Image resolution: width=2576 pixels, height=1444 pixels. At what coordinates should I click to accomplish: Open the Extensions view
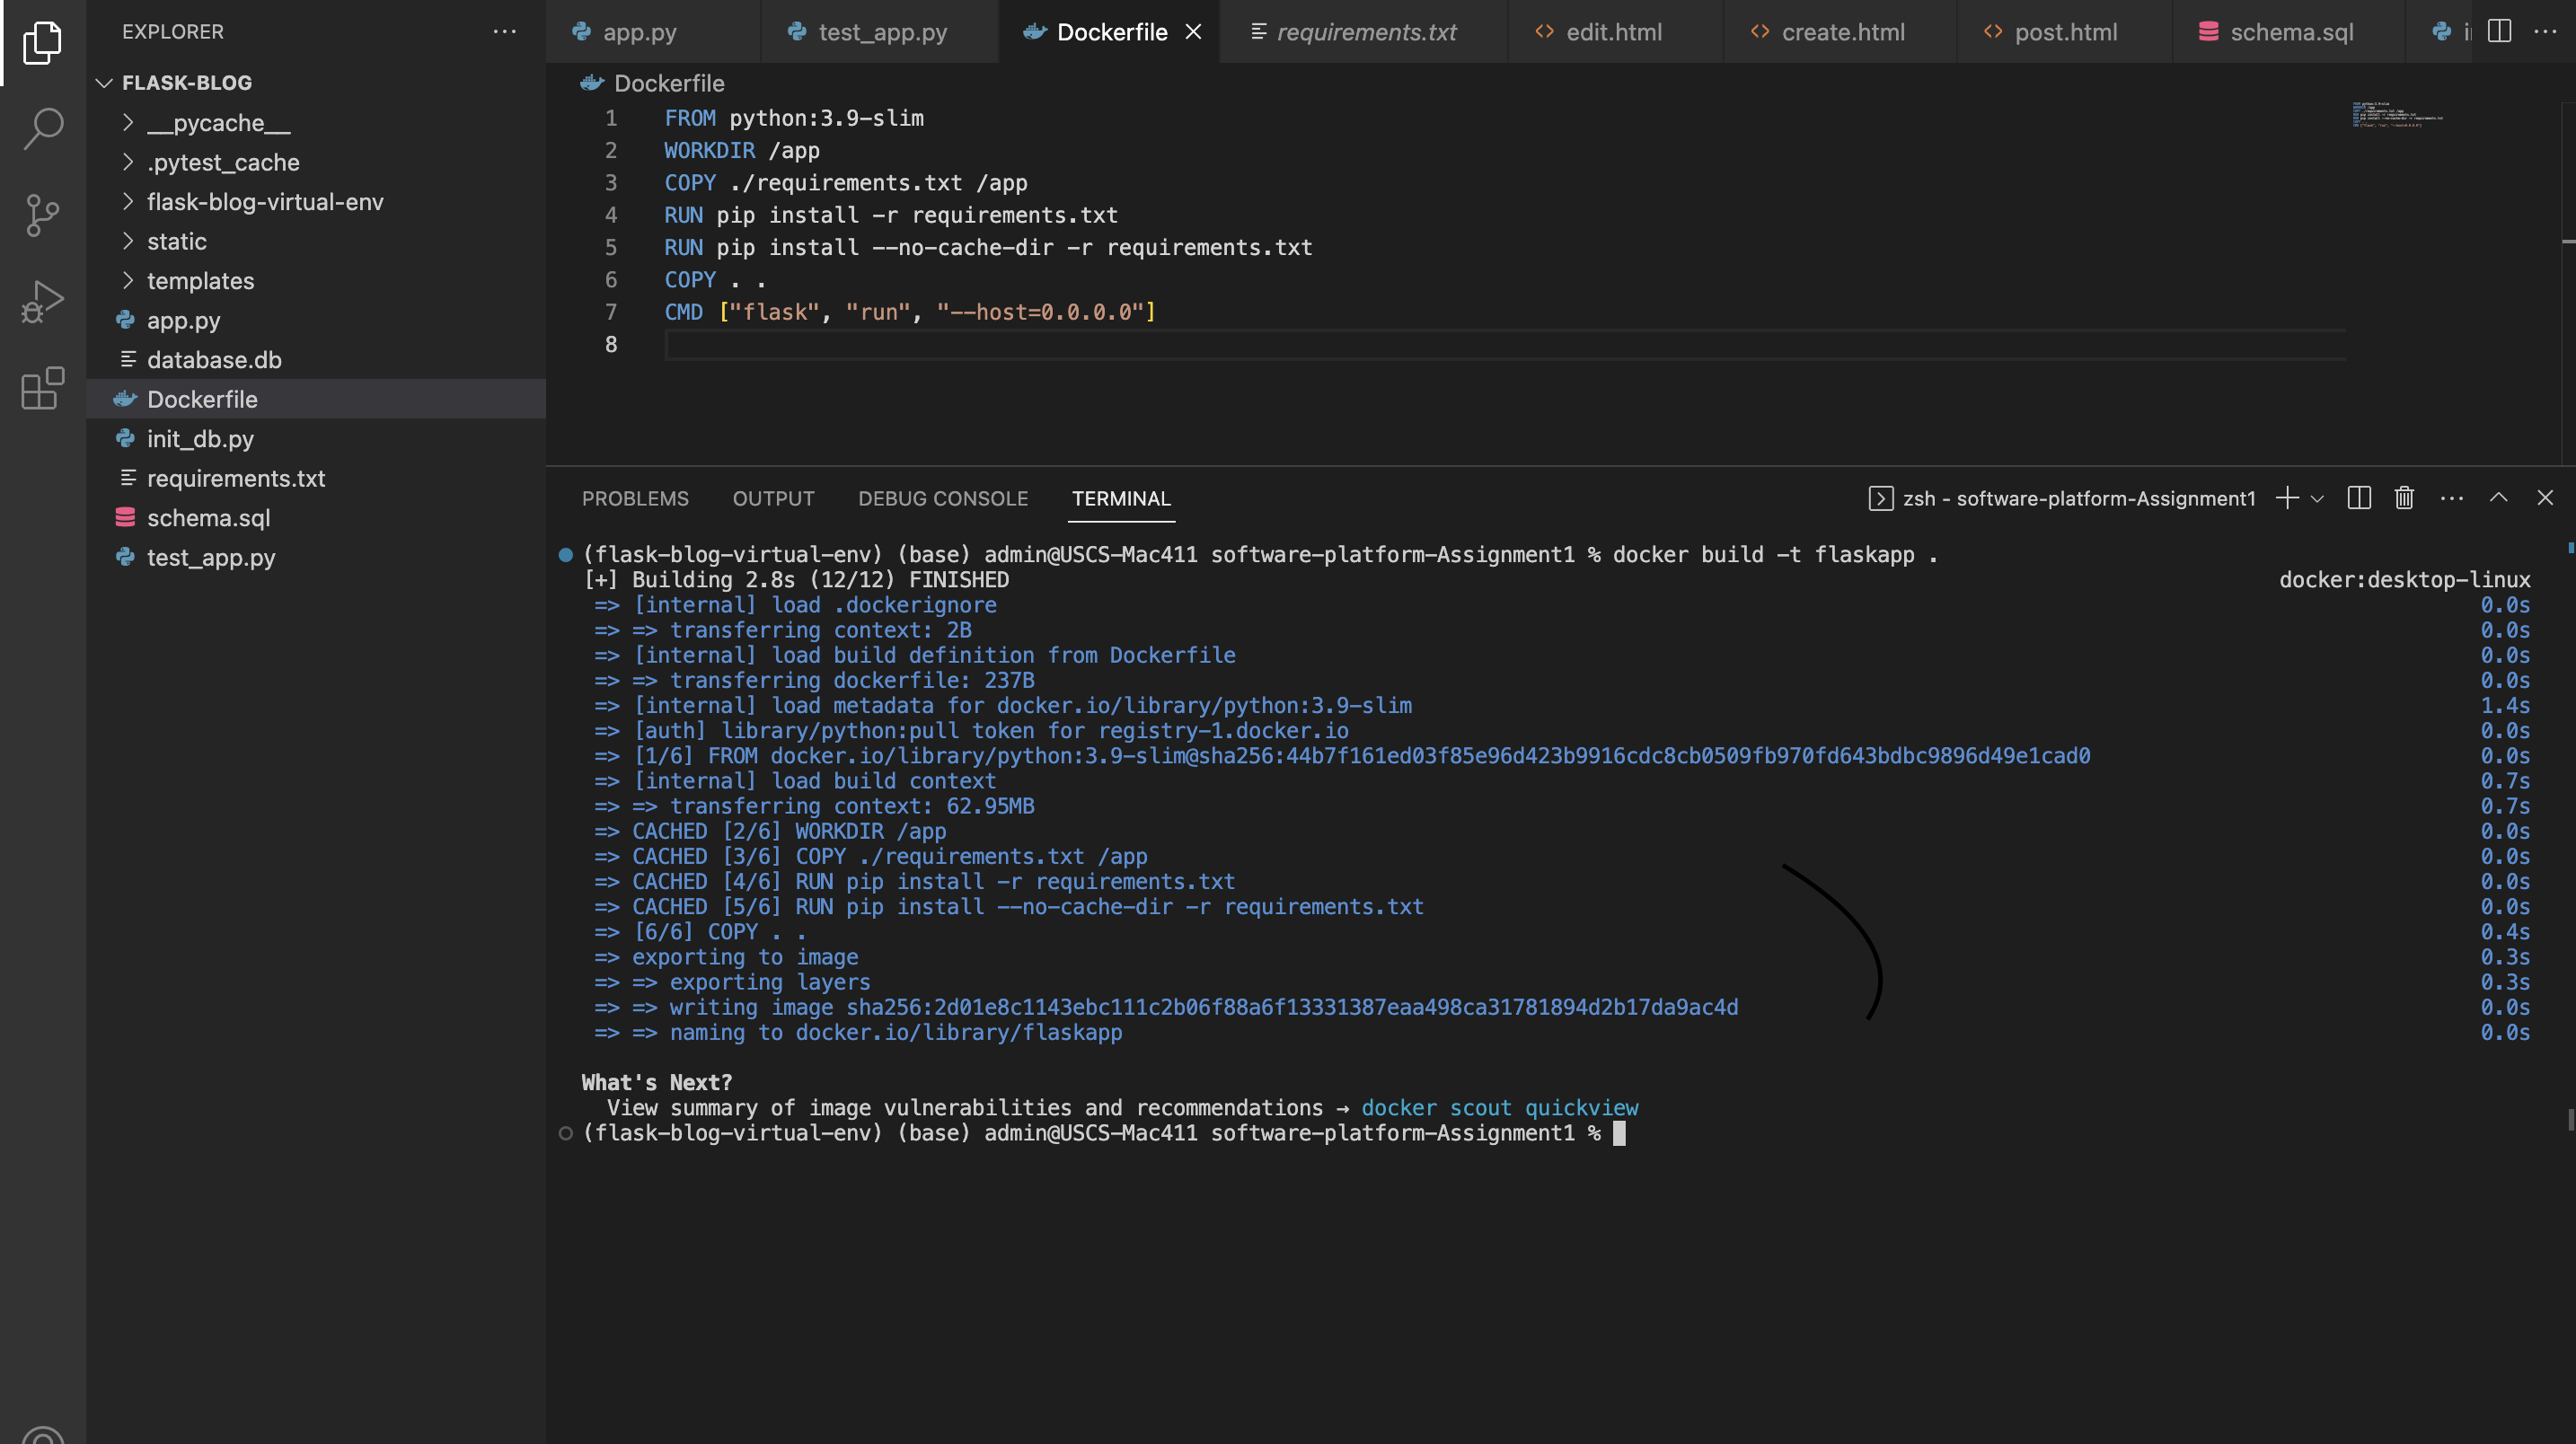click(x=42, y=389)
